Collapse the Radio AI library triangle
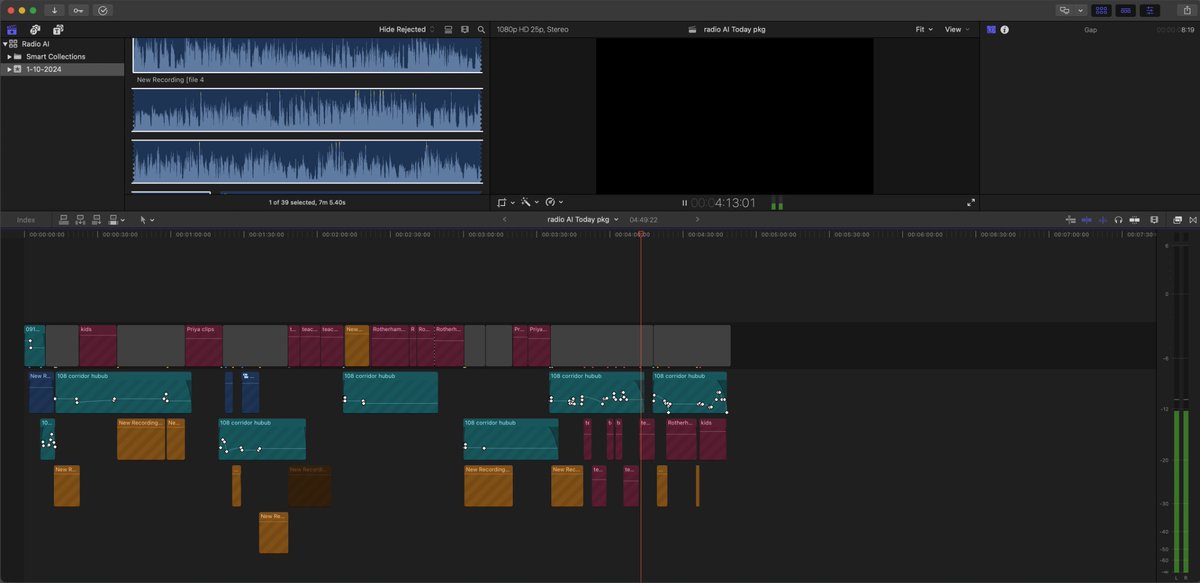Screen dimensions: 1200x583 pyautogui.click(x=5, y=44)
